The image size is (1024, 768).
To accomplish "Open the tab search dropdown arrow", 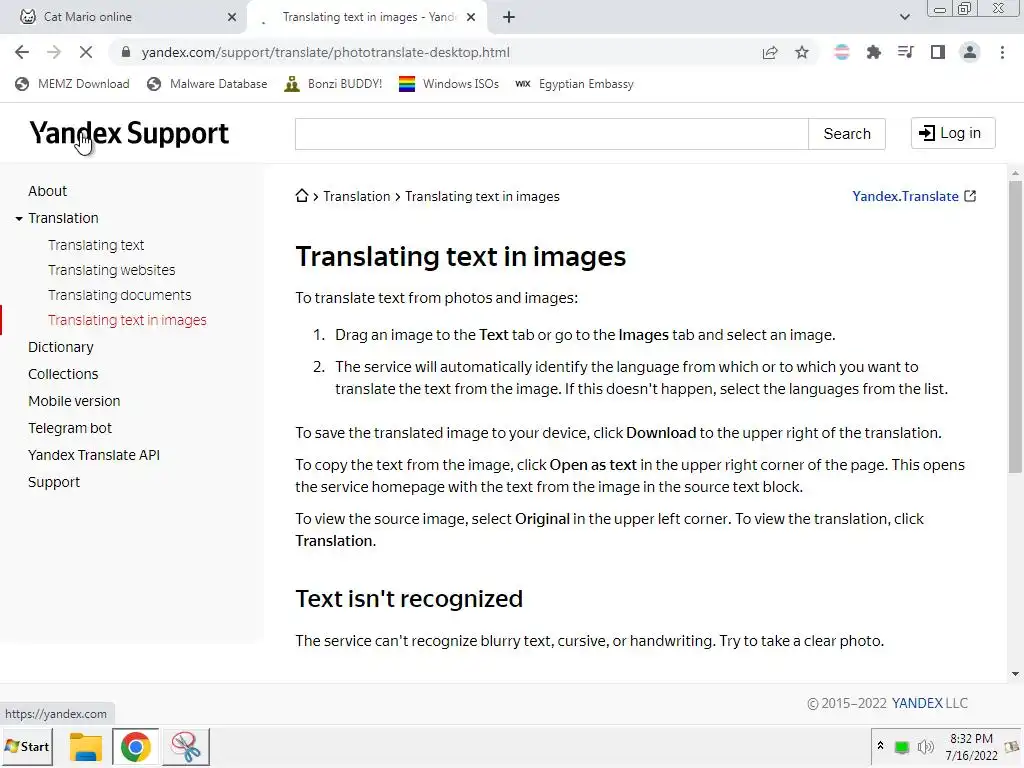I will pyautogui.click(x=904, y=17).
